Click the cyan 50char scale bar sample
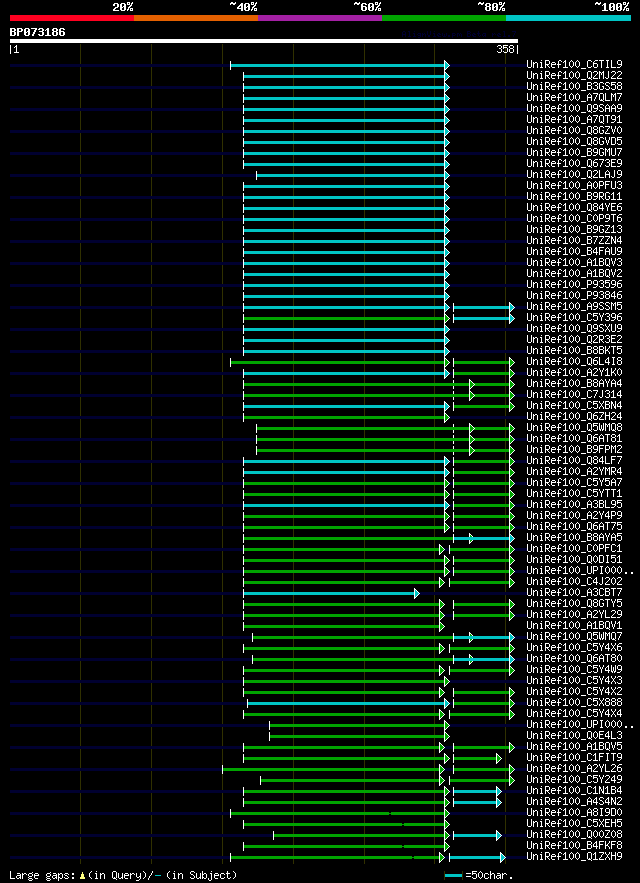Image resolution: width=640 pixels, height=883 pixels. point(454,876)
